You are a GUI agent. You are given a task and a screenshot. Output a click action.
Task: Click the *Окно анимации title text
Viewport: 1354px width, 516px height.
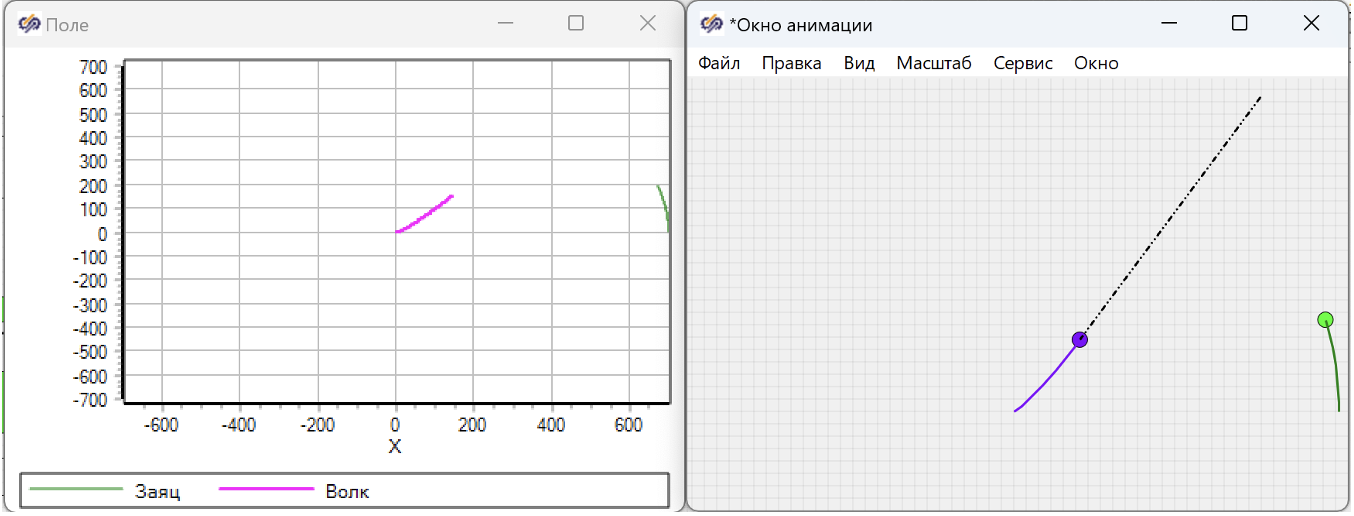click(800, 25)
